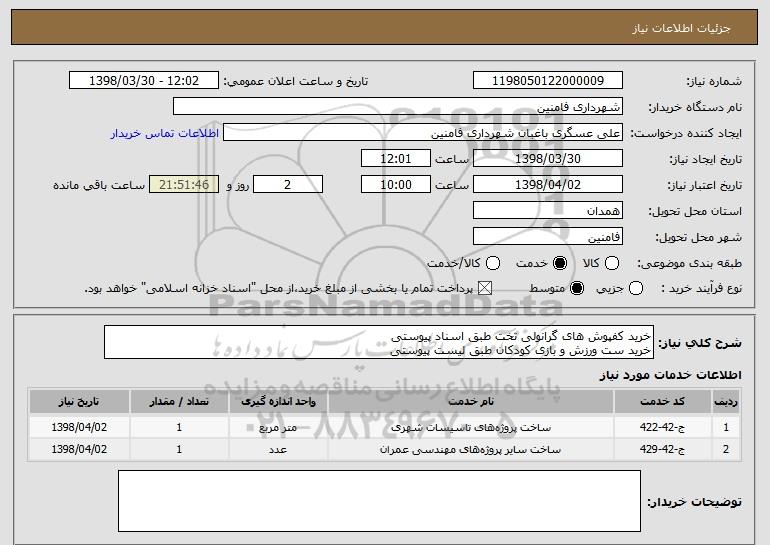Viewport: 770px width, 545px height.
Task: Click the تعداد / مقدار column header
Action: tap(179, 402)
